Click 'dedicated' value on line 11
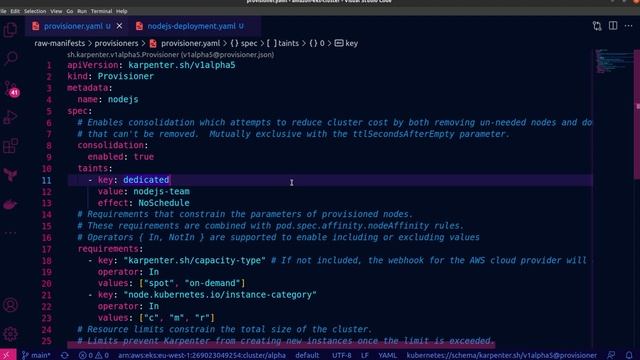This screenshot has height=360, width=640. (146, 180)
